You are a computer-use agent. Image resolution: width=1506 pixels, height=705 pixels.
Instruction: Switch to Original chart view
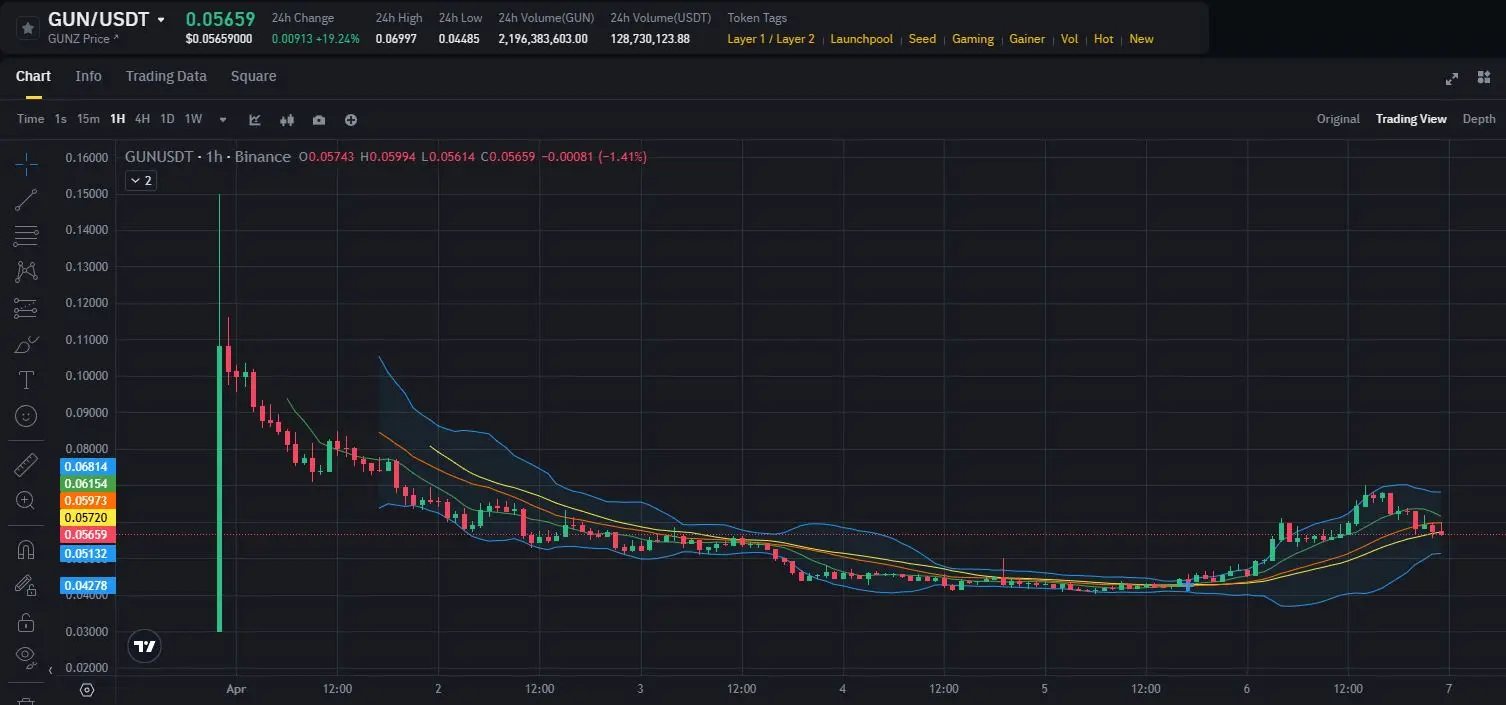pos(1338,119)
